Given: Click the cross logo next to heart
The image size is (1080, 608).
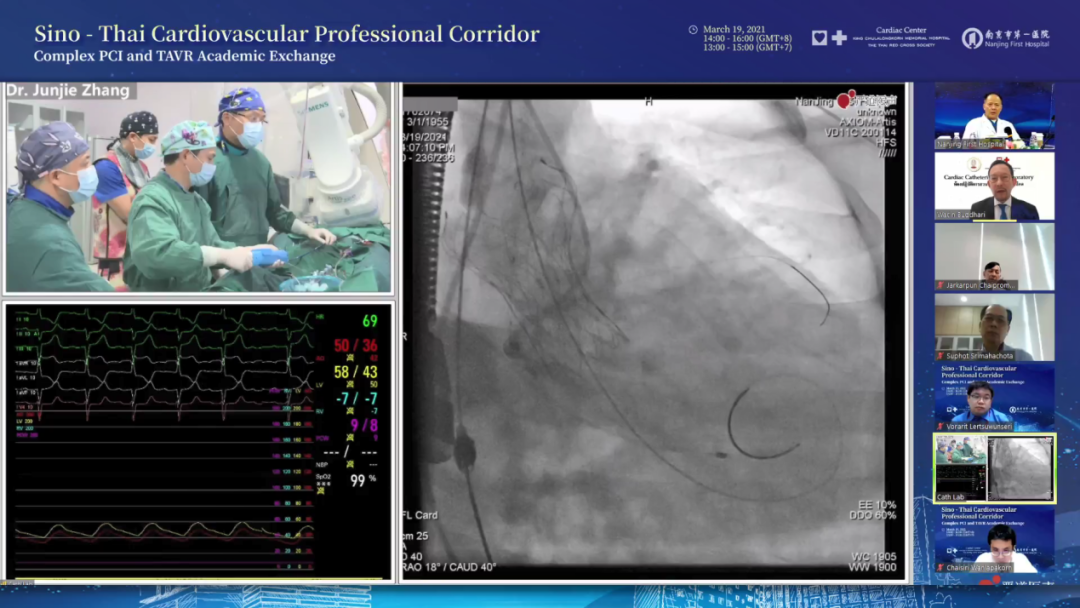Looking at the screenshot, I should [839, 38].
